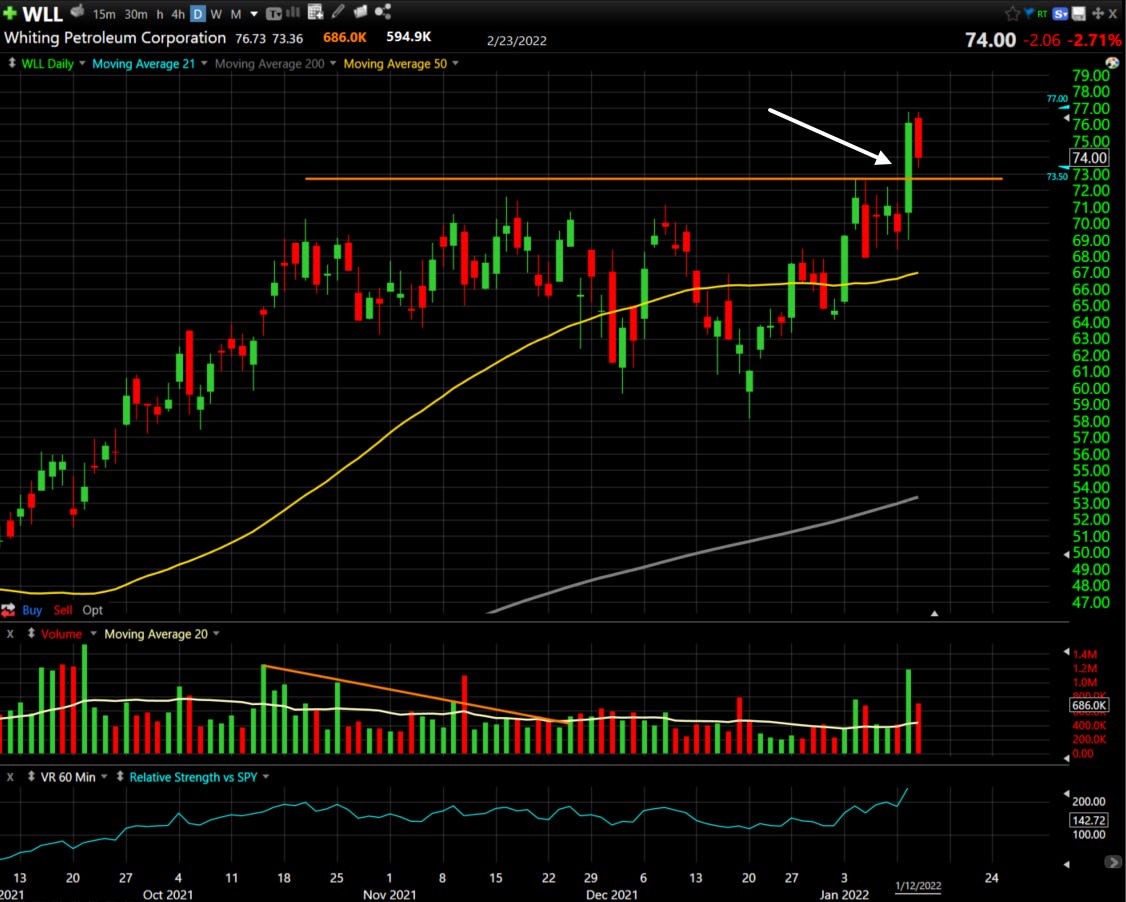
Task: Click the trading swap arrows icon beside Buy
Action: tap(8, 610)
